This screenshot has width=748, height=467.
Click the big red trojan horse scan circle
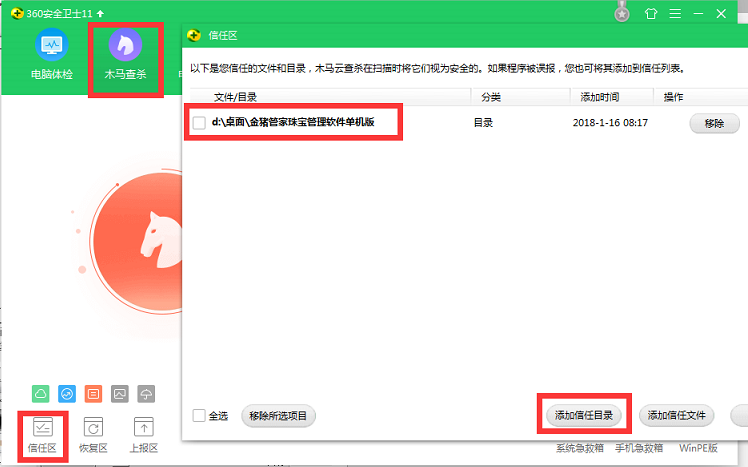(137, 242)
